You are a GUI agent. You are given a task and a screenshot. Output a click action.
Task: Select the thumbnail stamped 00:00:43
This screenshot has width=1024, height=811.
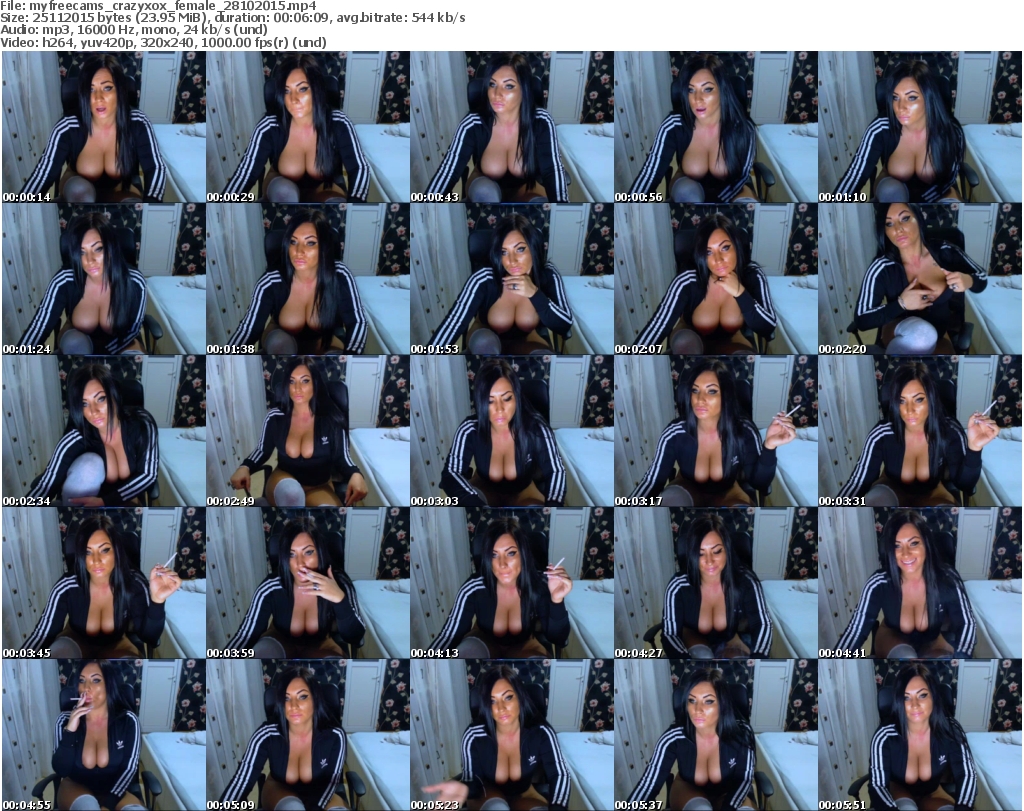click(x=511, y=127)
